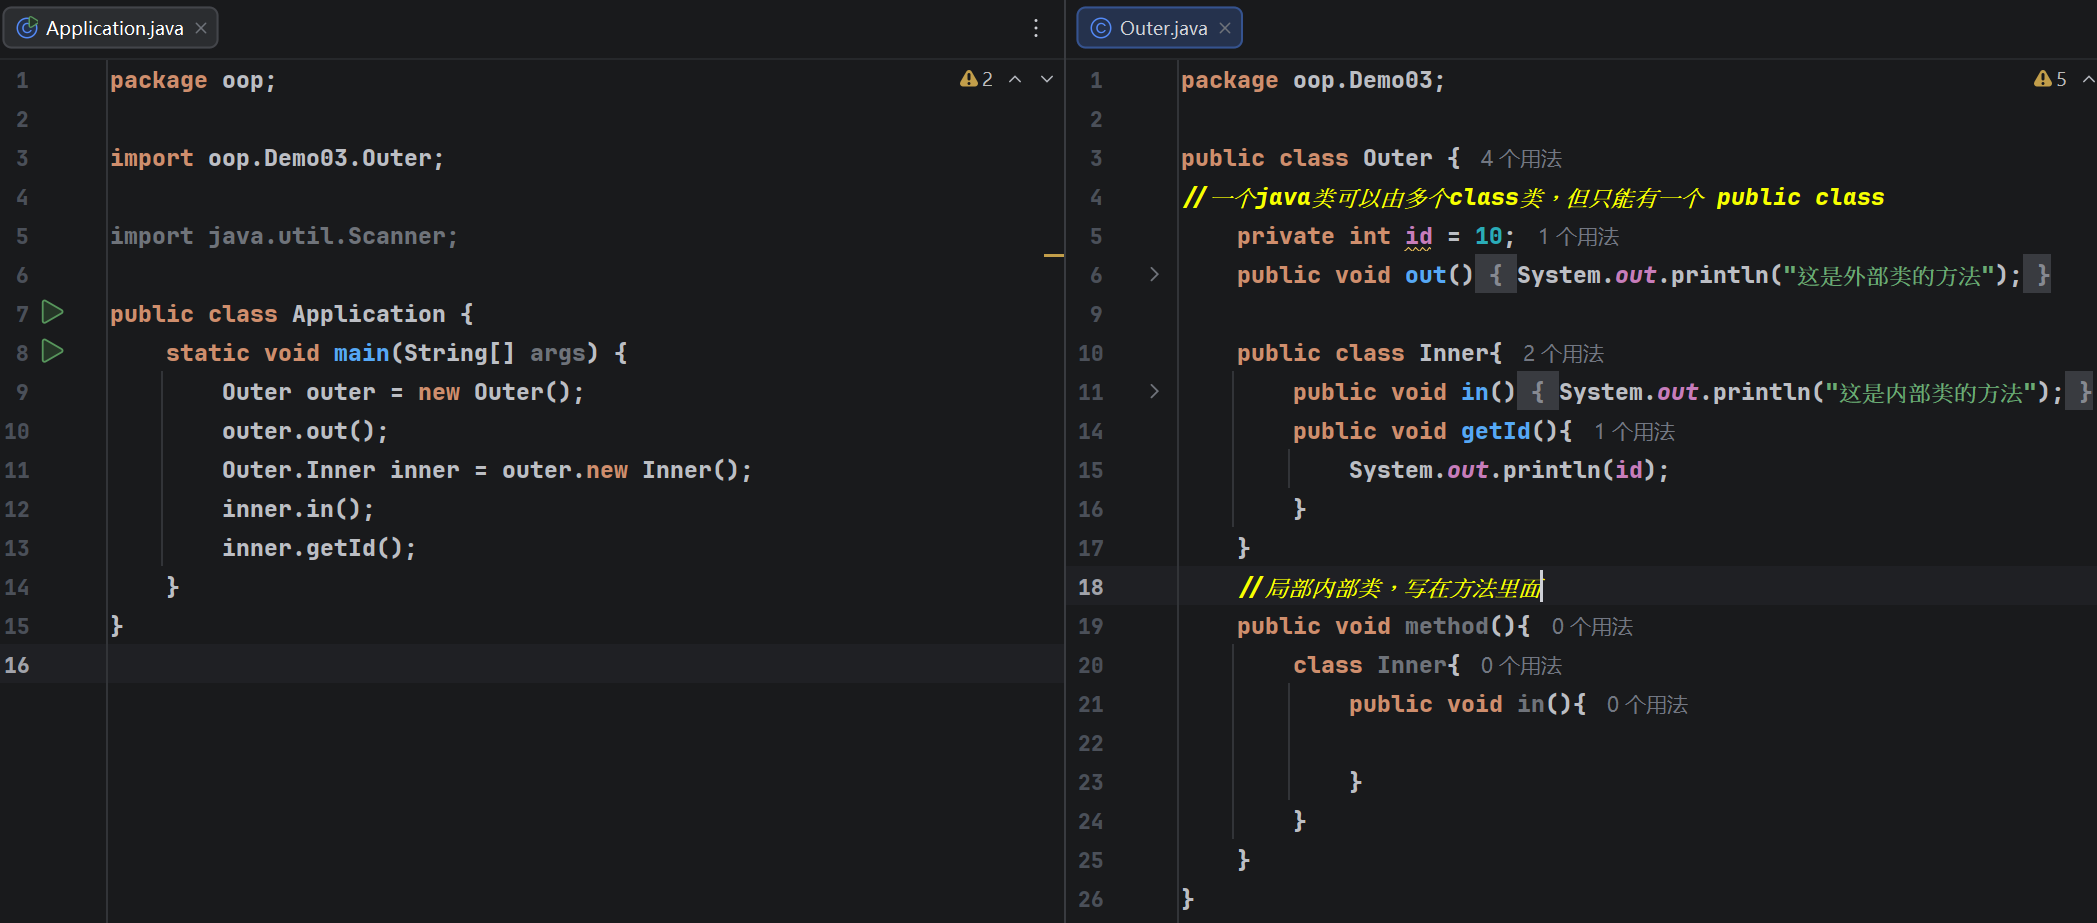Click the class icon on the Outer.java tab

click(1100, 28)
